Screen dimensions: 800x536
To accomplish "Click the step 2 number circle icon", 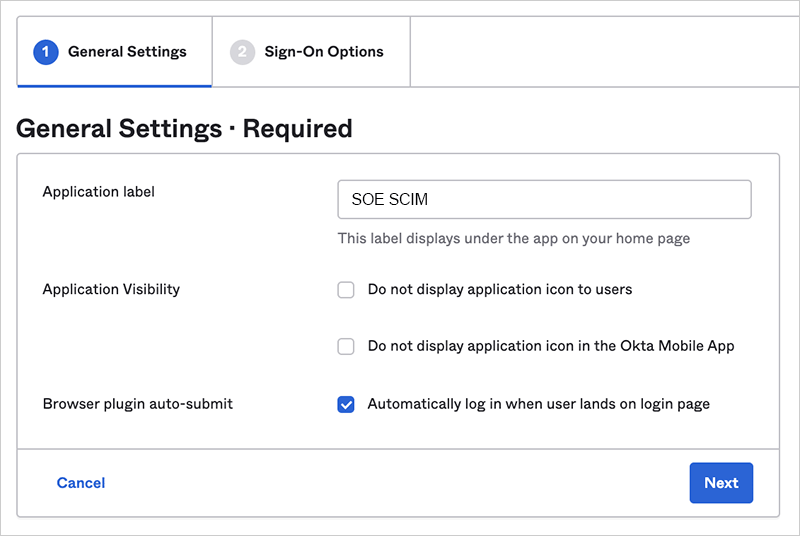I will coord(242,52).
